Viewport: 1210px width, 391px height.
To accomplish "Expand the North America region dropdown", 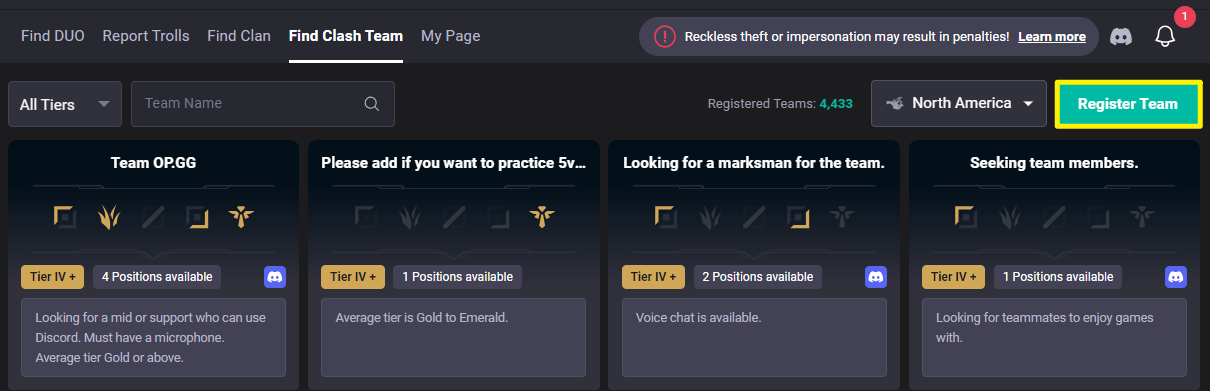I will (959, 104).
